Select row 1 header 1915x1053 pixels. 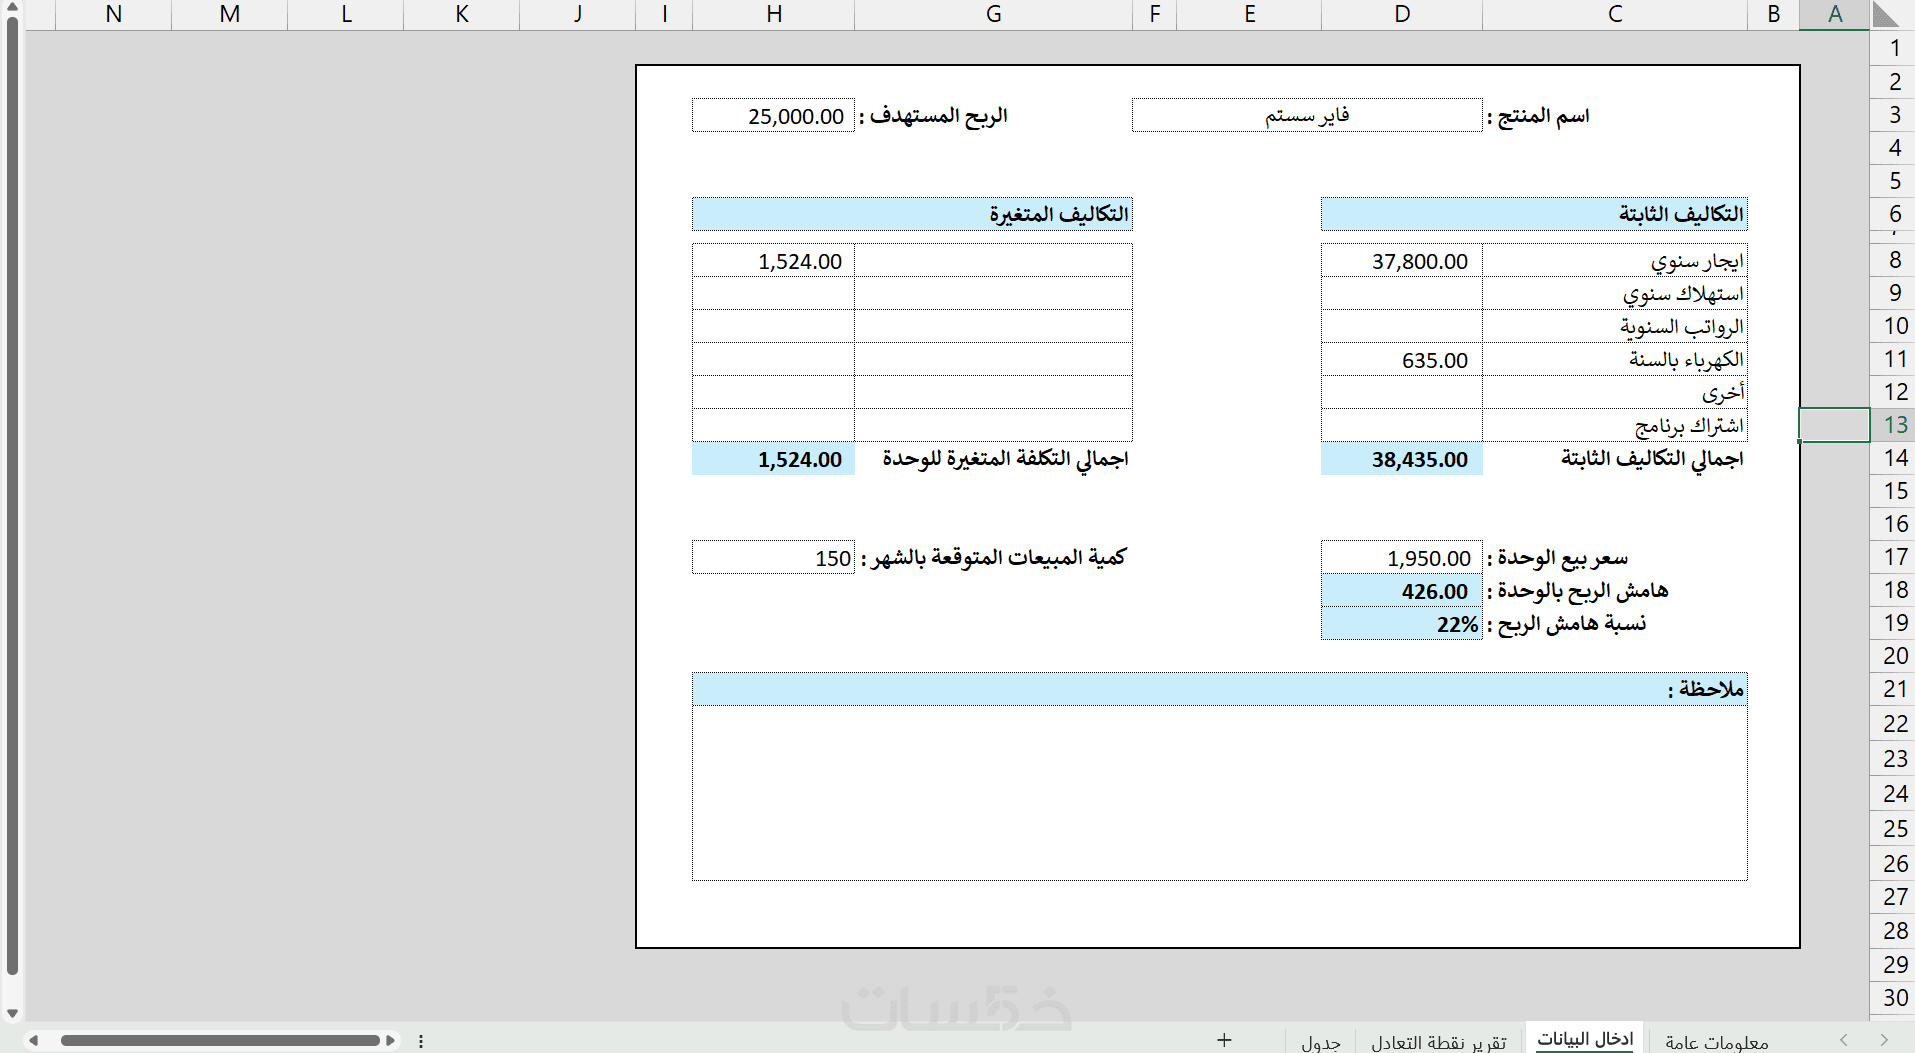coord(1894,48)
